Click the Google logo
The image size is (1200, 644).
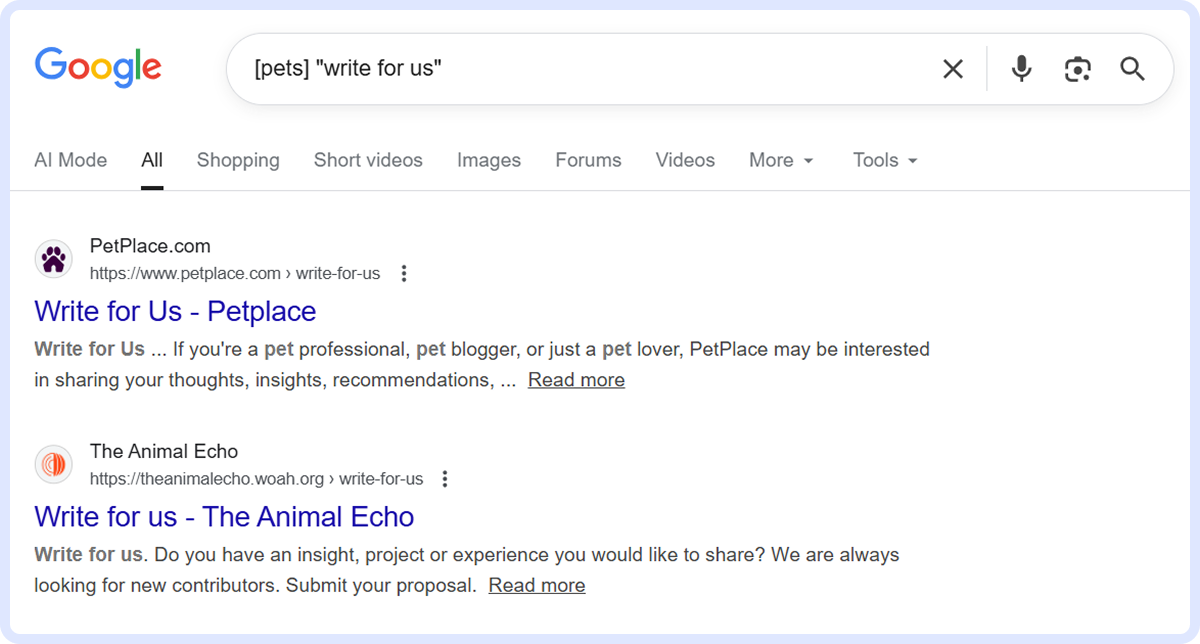click(98, 68)
